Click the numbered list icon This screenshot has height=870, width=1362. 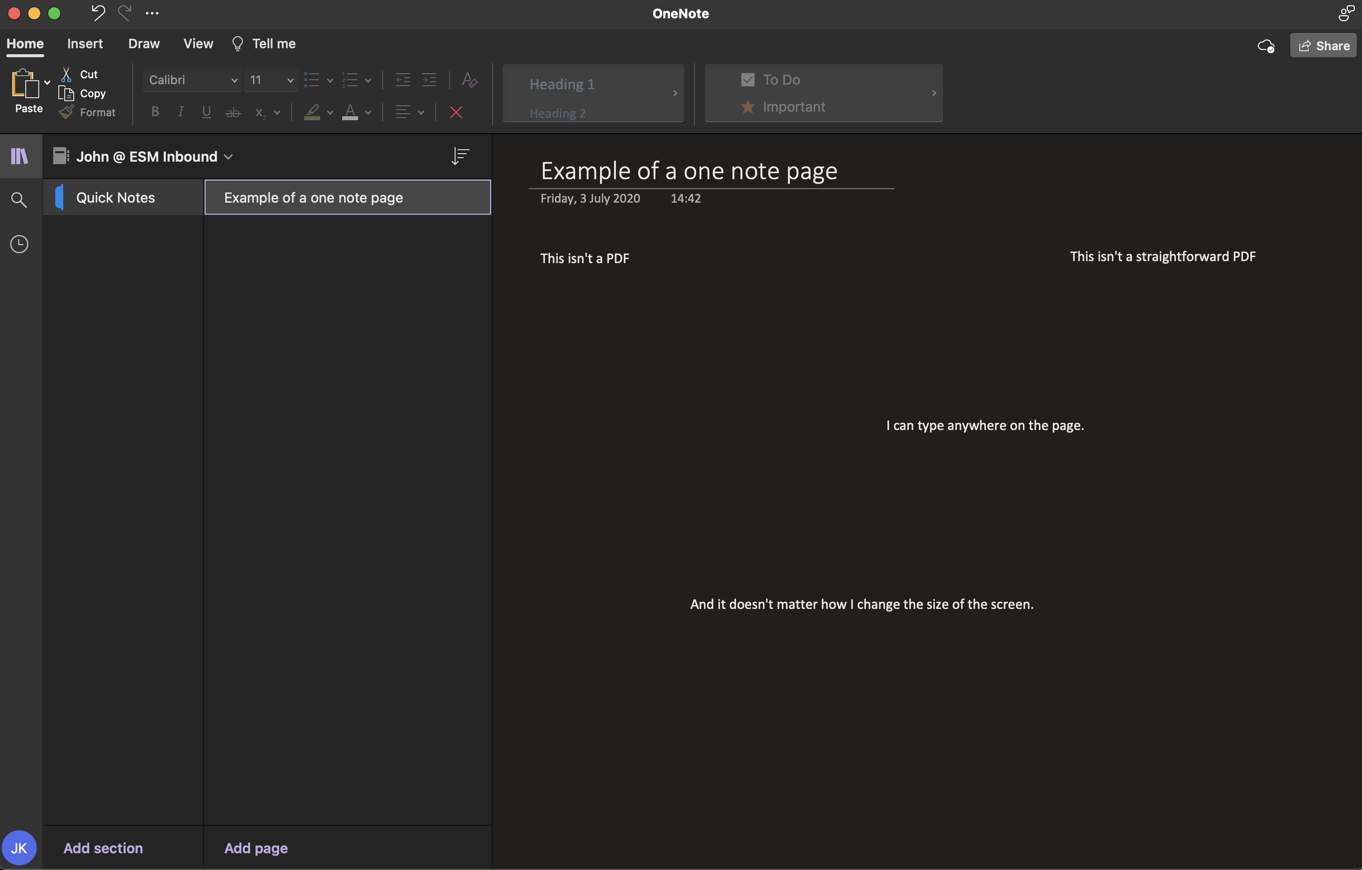click(350, 80)
